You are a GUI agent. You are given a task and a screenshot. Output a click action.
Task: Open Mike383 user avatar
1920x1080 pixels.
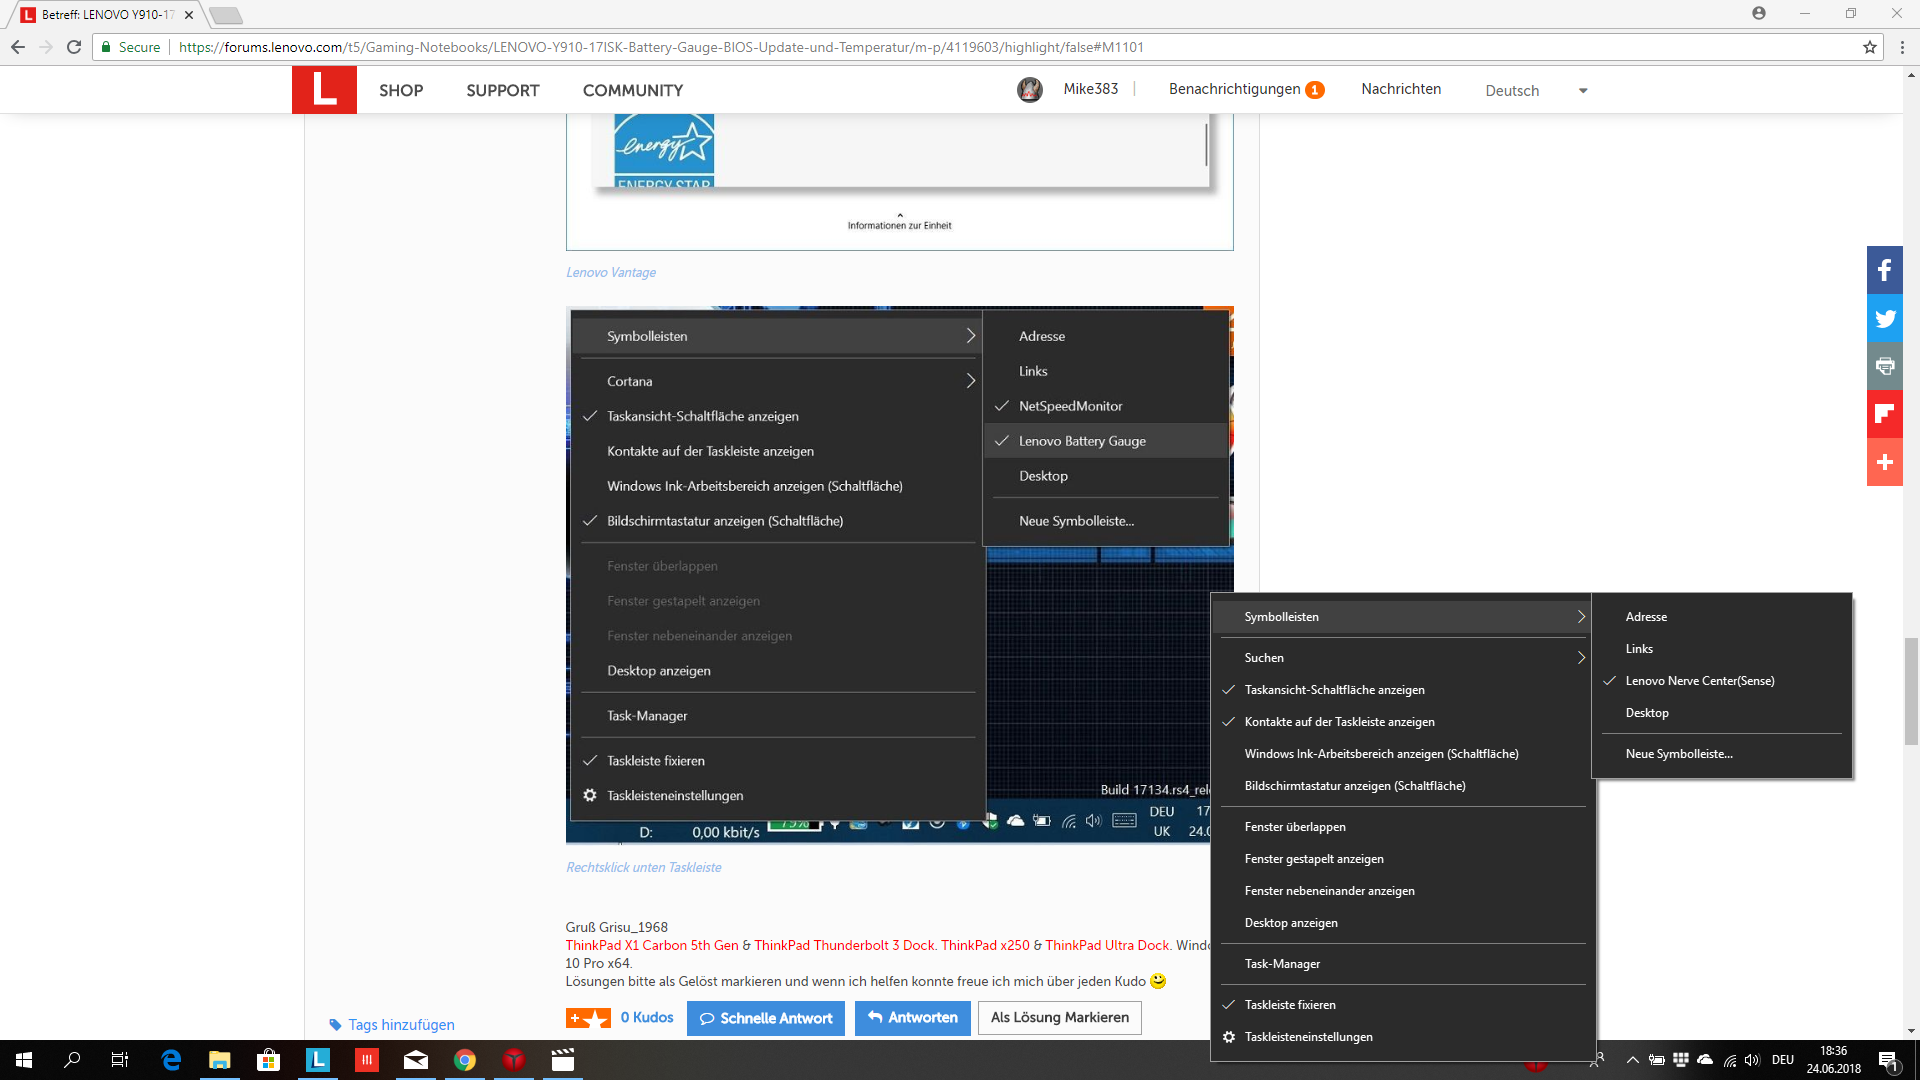point(1030,90)
